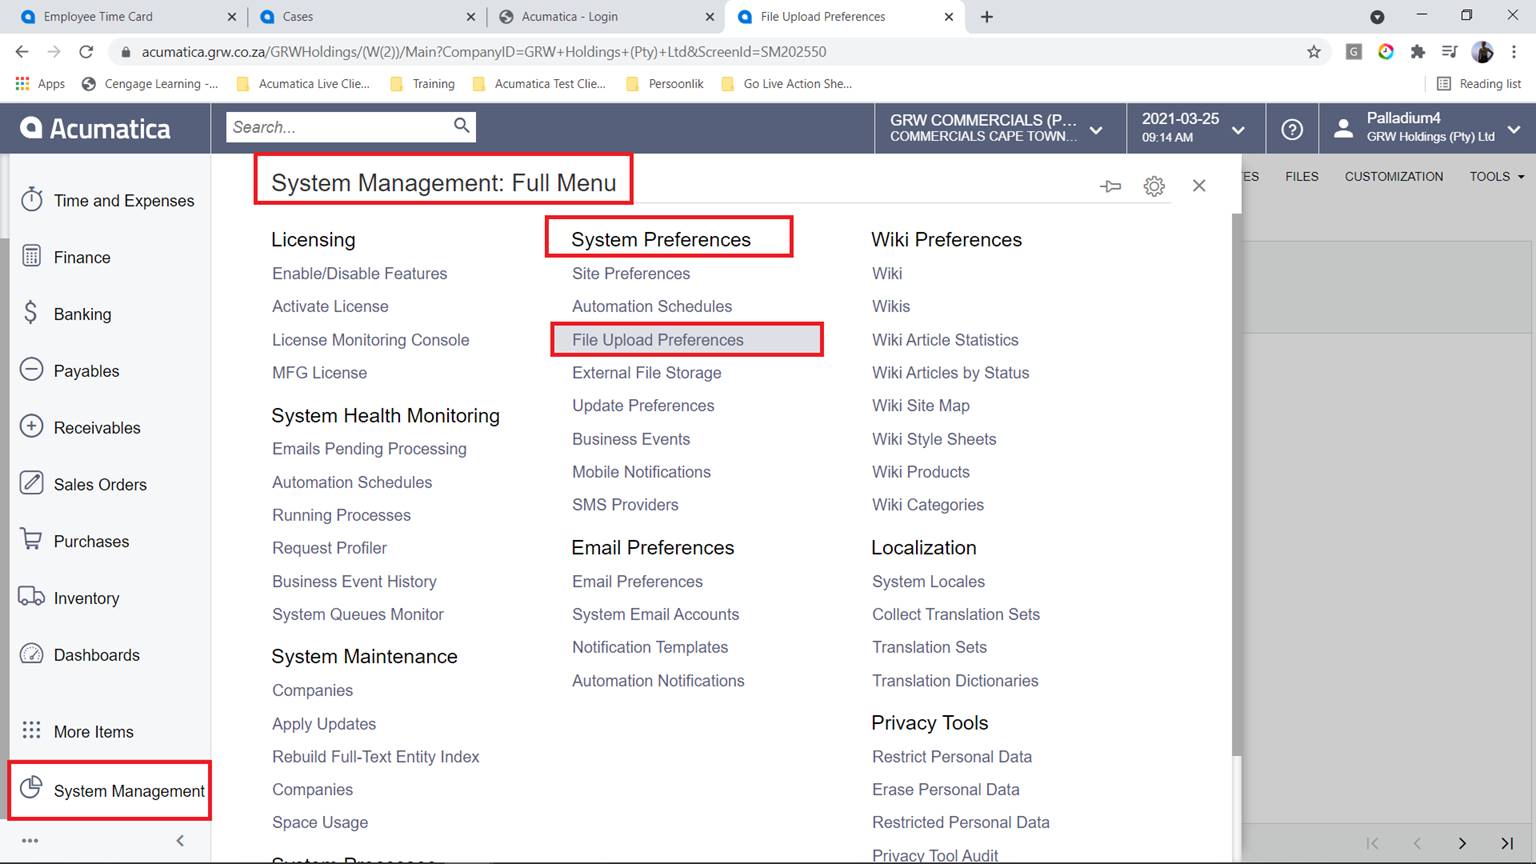Open the business date dropdown

pyautogui.click(x=1238, y=130)
